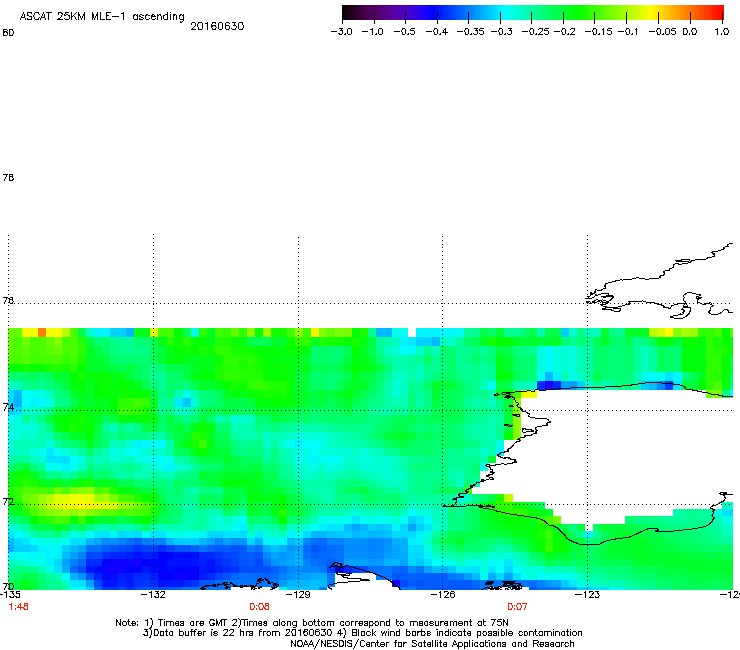Select the longitude label -132
The width and height of the screenshot is (740, 650).
point(153,595)
